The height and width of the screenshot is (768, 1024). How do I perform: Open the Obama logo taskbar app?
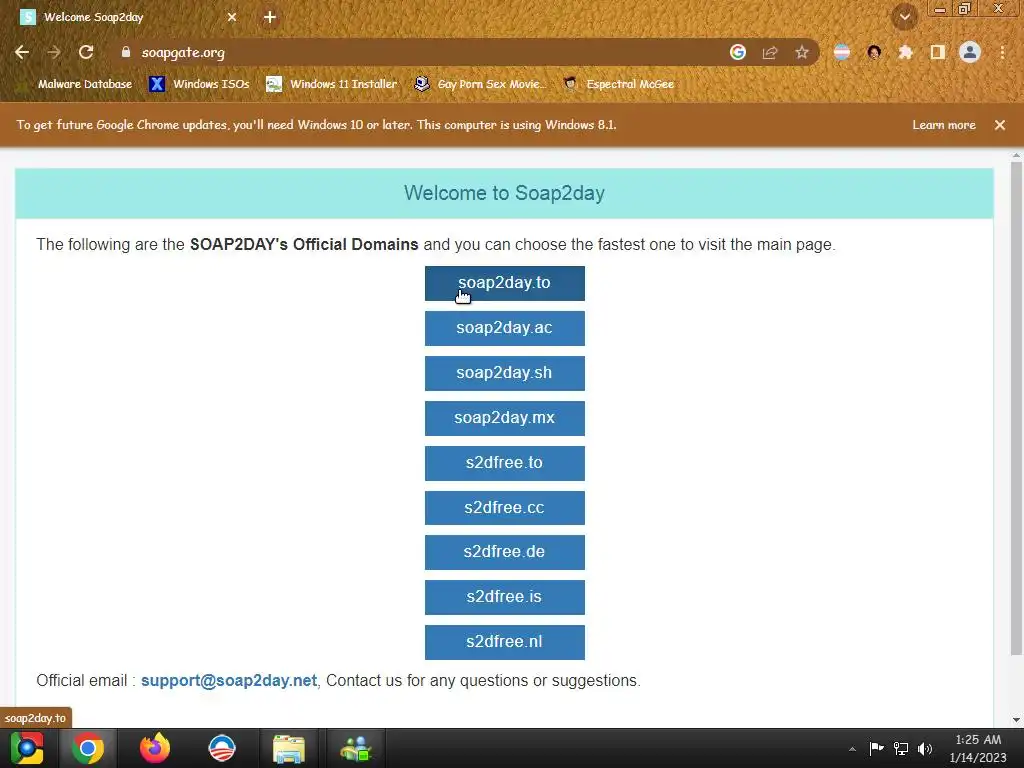coord(222,748)
